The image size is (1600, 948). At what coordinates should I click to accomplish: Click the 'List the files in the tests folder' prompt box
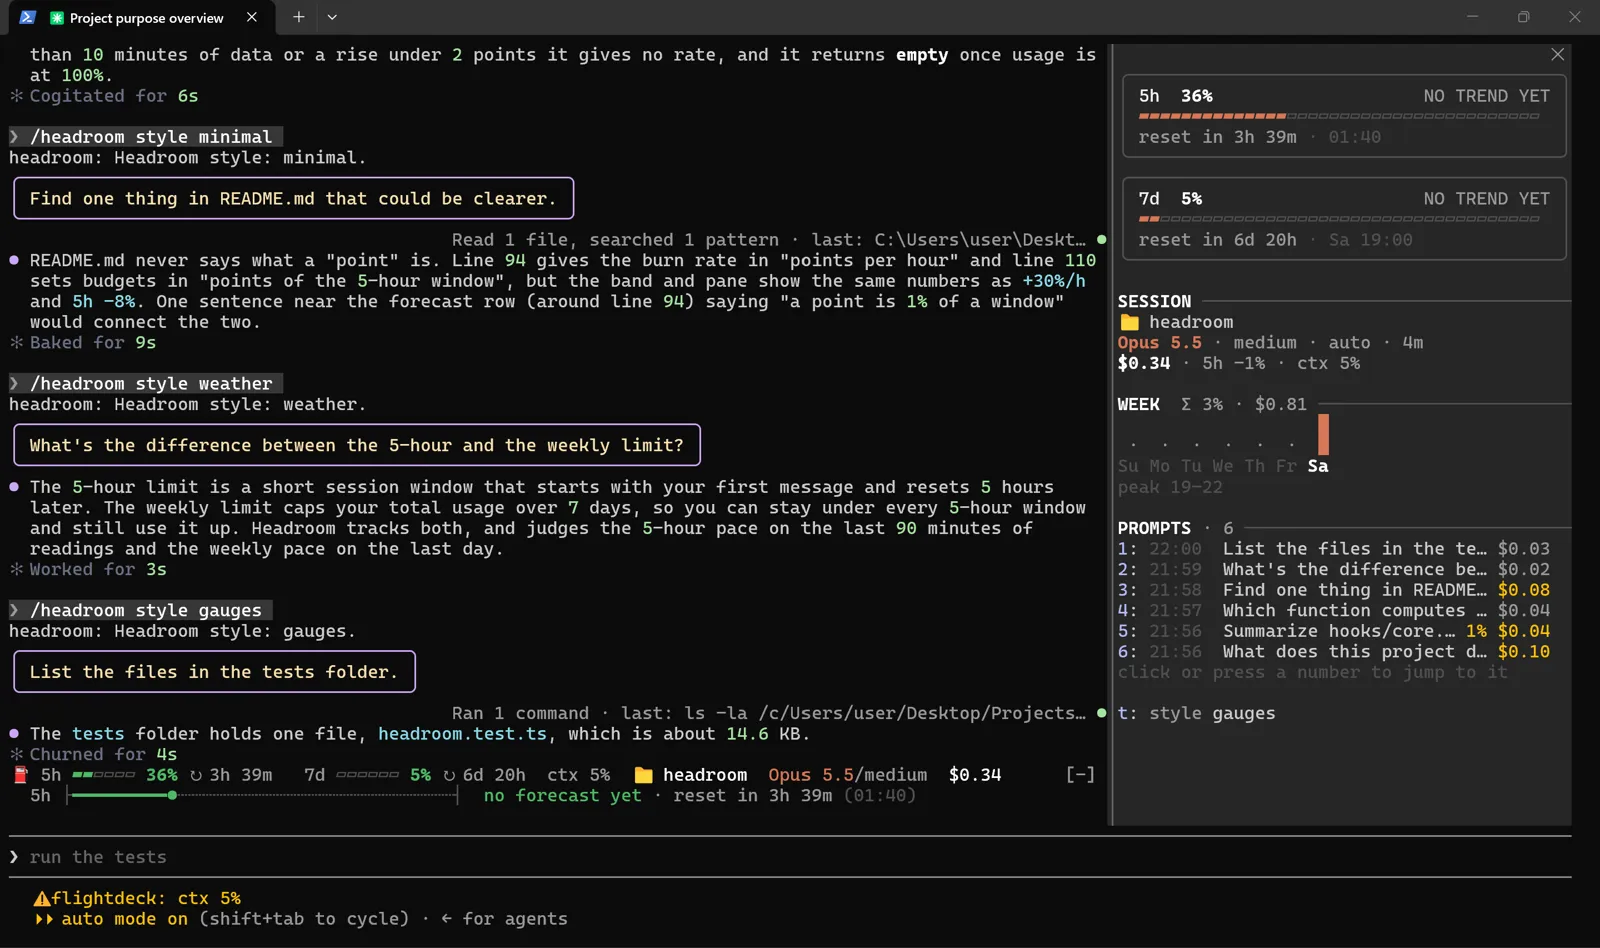click(214, 672)
